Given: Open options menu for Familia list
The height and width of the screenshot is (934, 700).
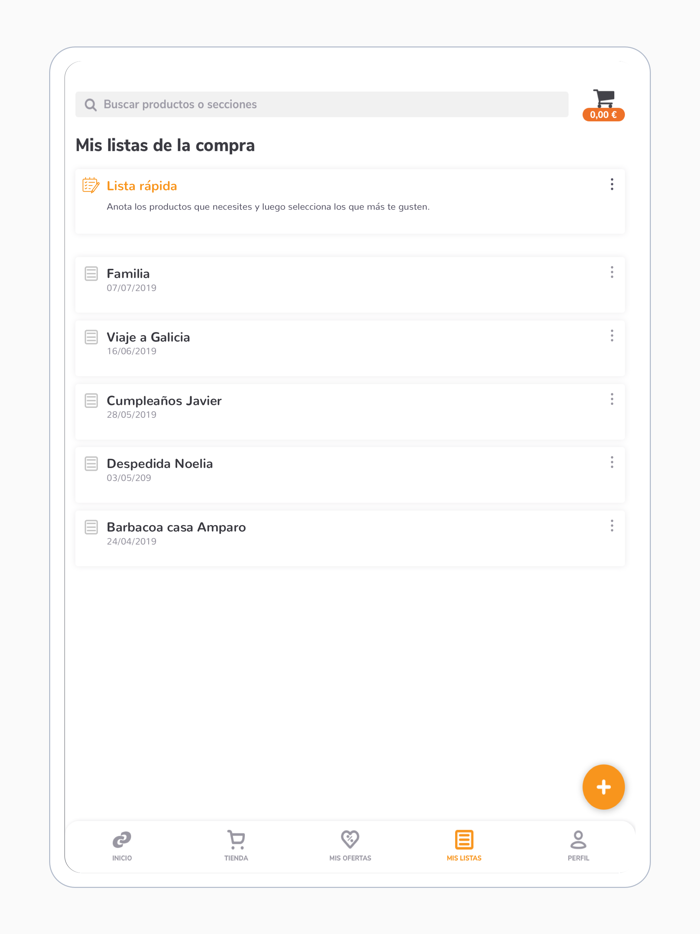Looking at the screenshot, I should coord(612,272).
